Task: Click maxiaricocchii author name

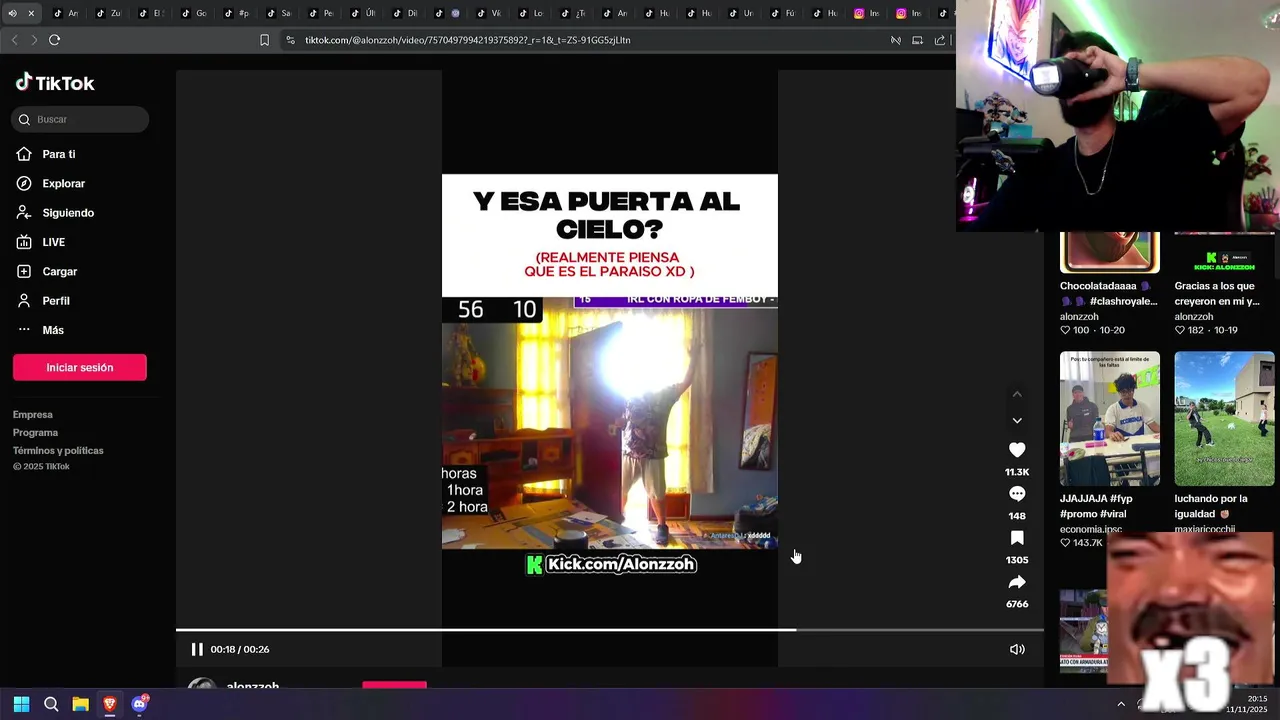Action: (x=1205, y=529)
